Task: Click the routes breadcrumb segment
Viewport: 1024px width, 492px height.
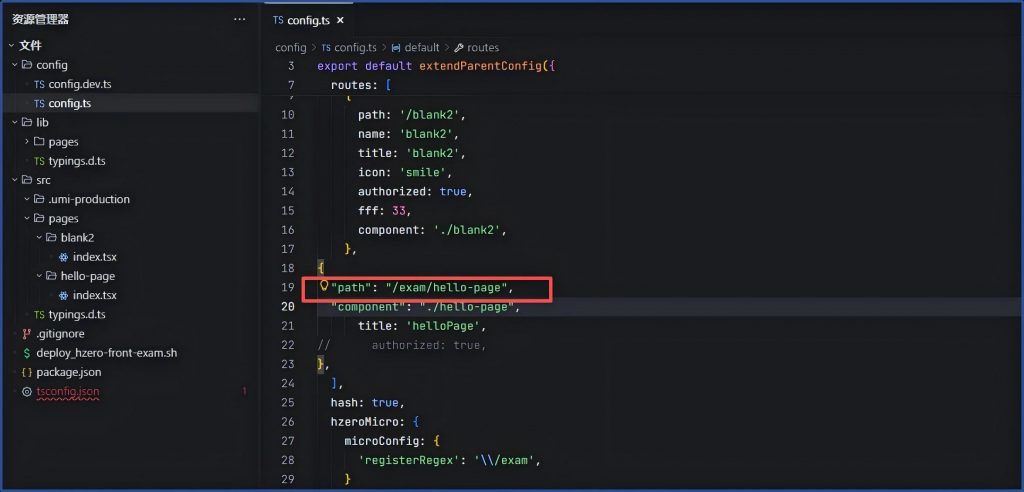Action: (x=482, y=47)
